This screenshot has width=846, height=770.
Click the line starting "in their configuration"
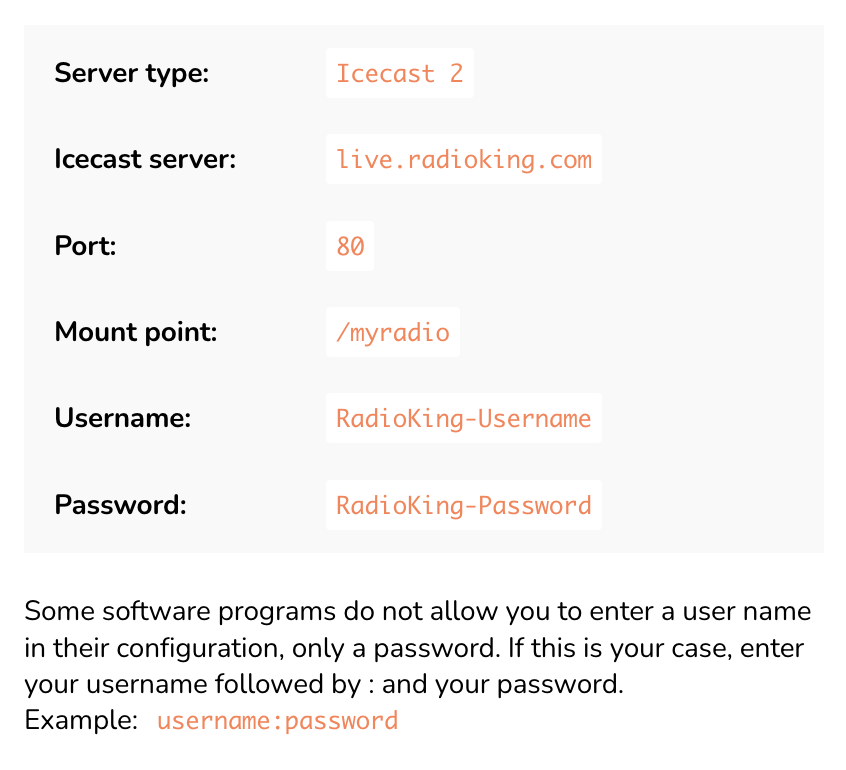pyautogui.click(x=413, y=648)
